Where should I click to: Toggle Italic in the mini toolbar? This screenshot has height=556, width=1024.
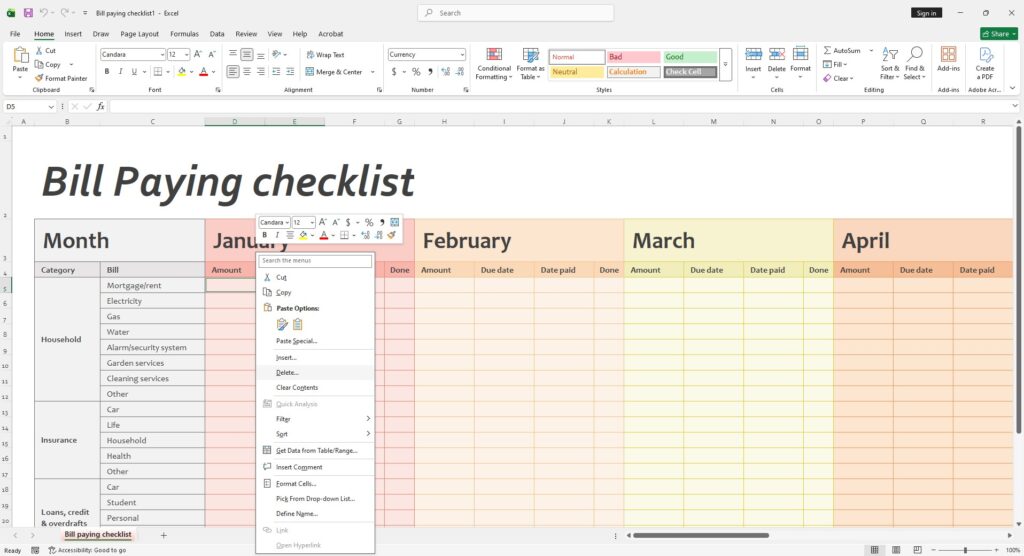tap(277, 235)
